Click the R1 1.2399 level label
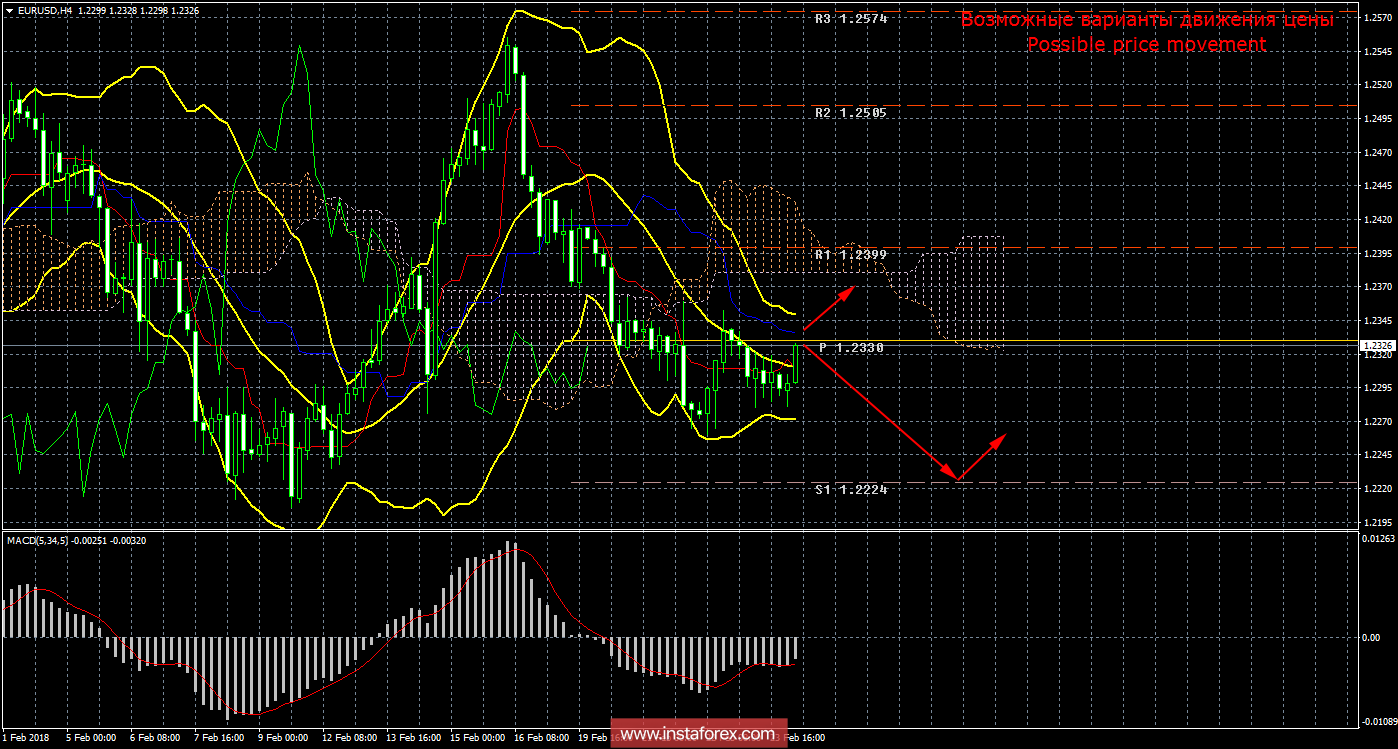The width and height of the screenshot is (1398, 749). pos(851,255)
